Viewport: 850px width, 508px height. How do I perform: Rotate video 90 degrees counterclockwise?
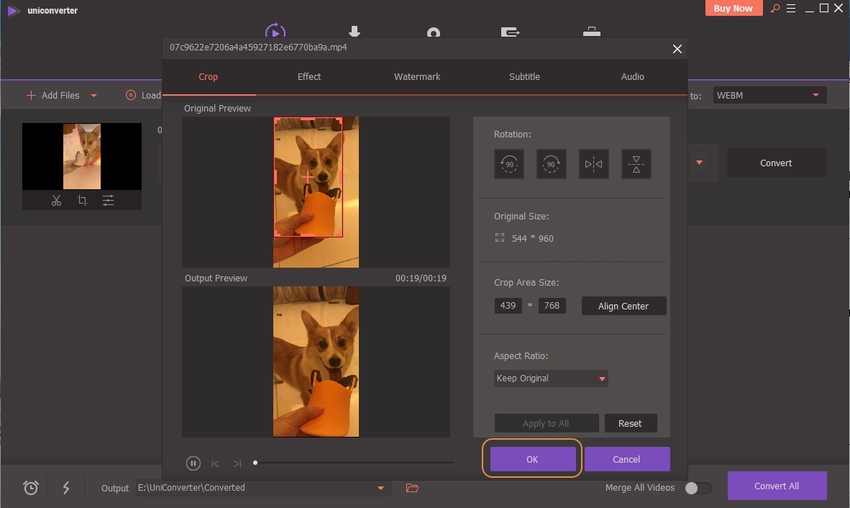point(509,164)
